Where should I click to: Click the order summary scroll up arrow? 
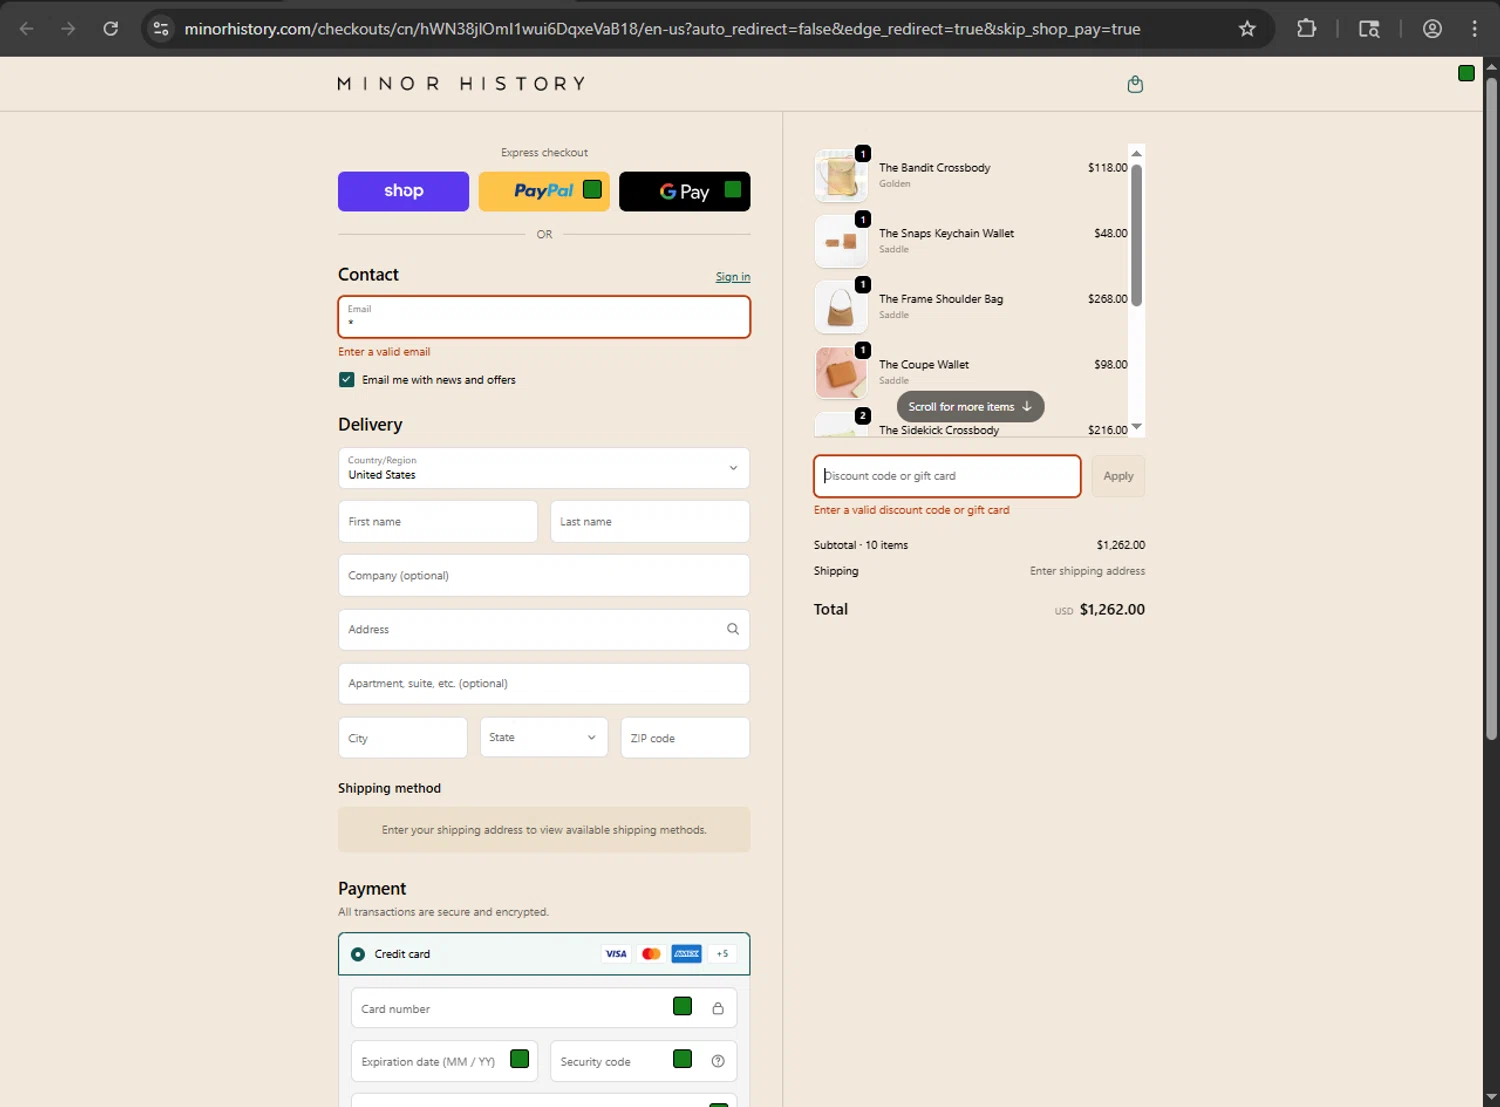pyautogui.click(x=1136, y=153)
